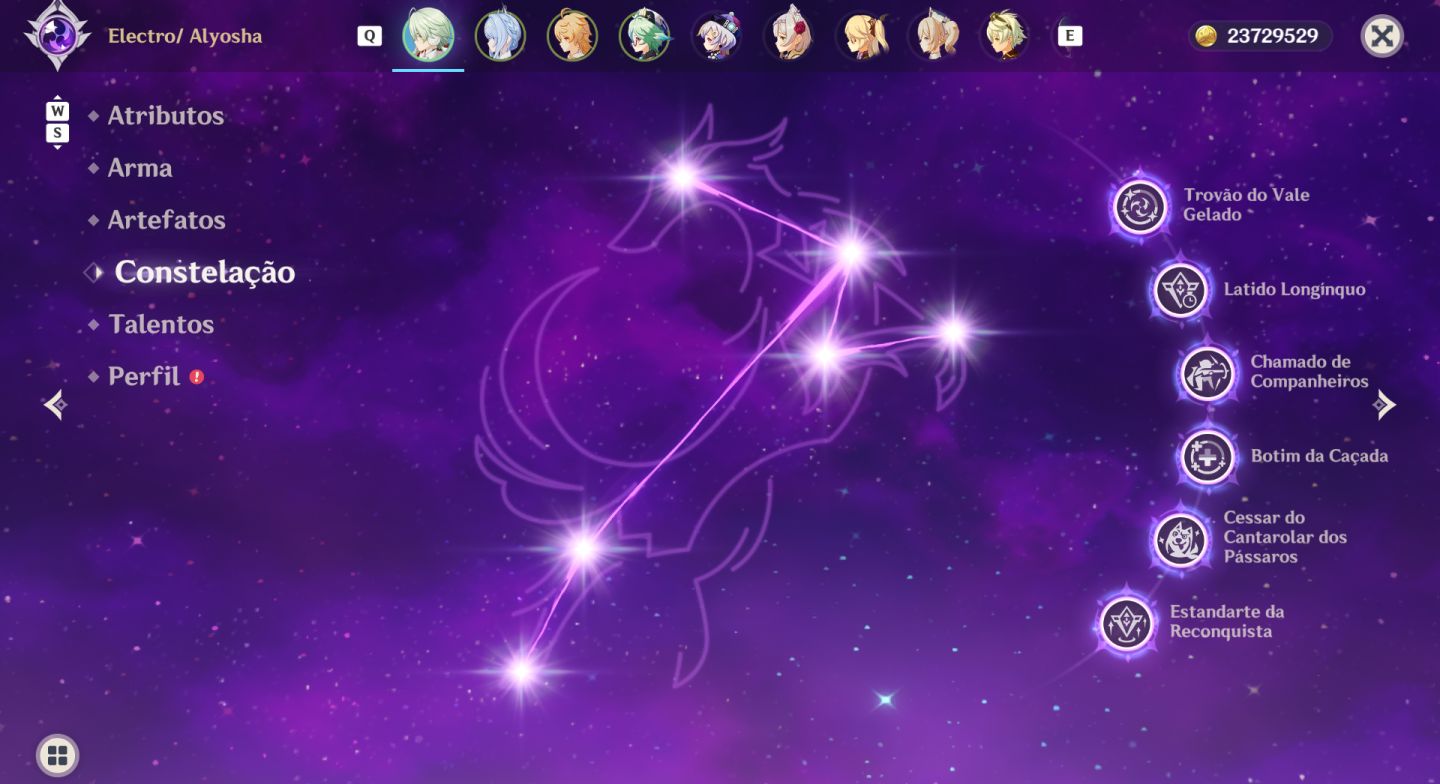Click the Electro element emblem icon
The image size is (1440, 784).
57,35
